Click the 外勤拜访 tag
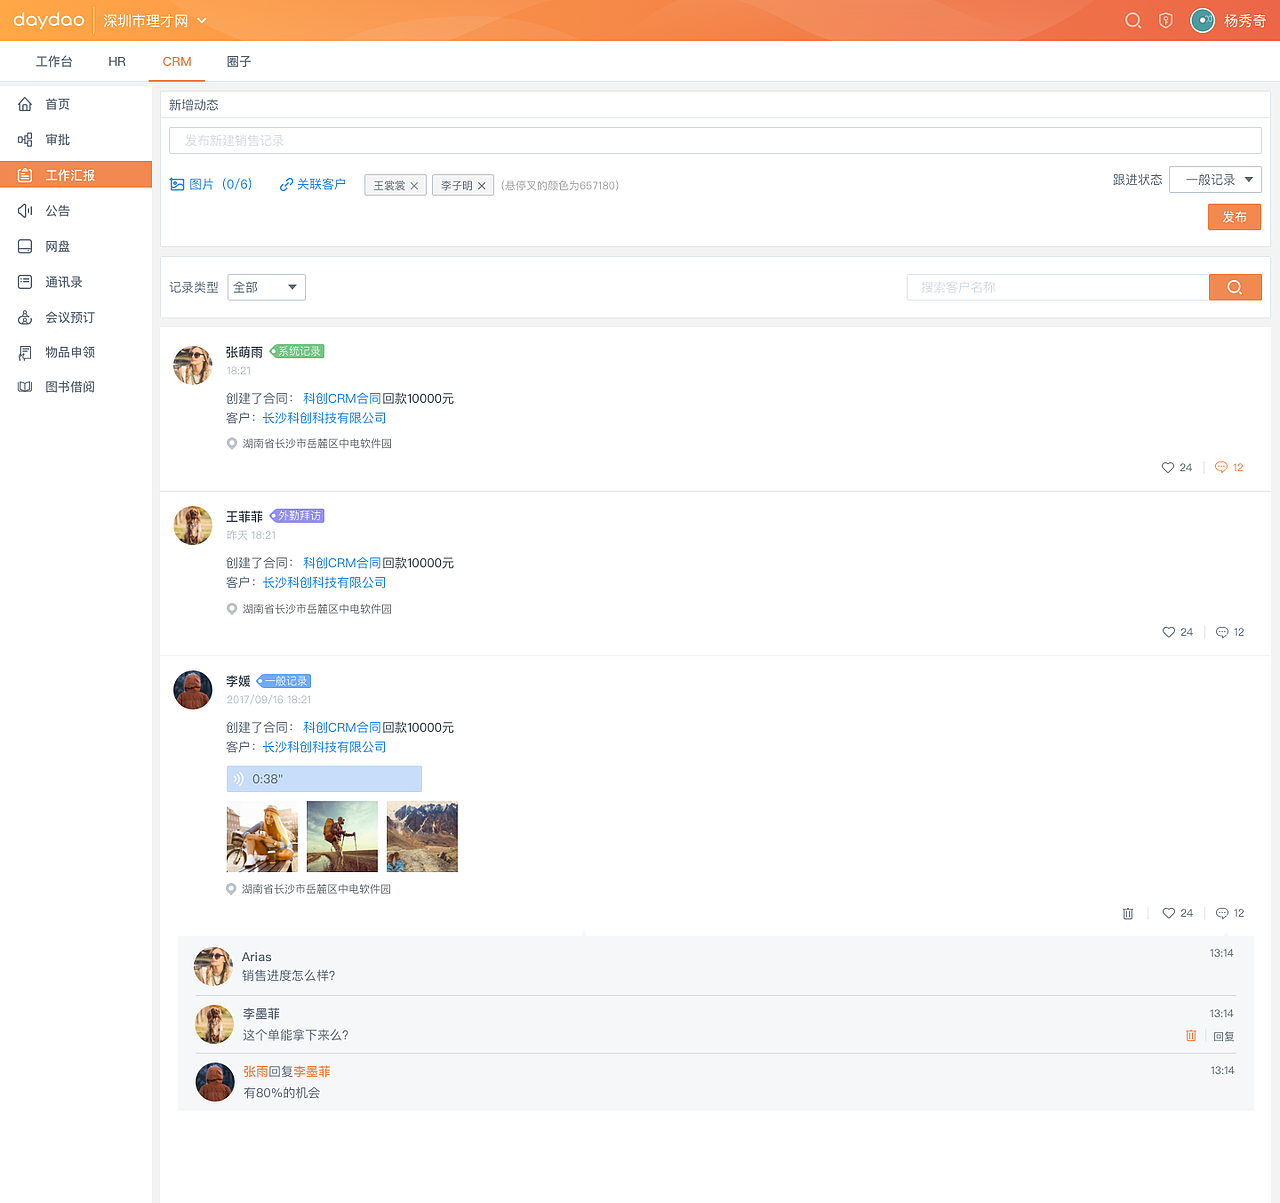This screenshot has width=1280, height=1203. tap(297, 516)
